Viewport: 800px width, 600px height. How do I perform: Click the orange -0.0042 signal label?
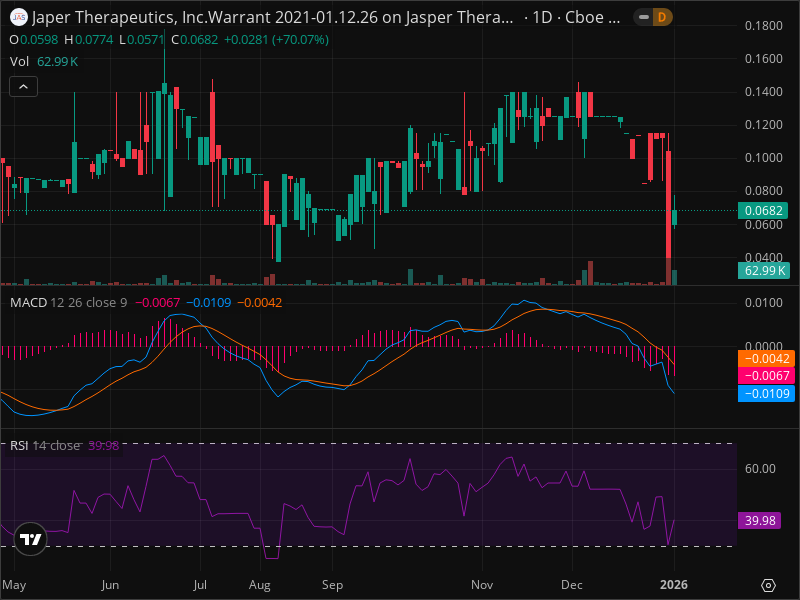766,359
